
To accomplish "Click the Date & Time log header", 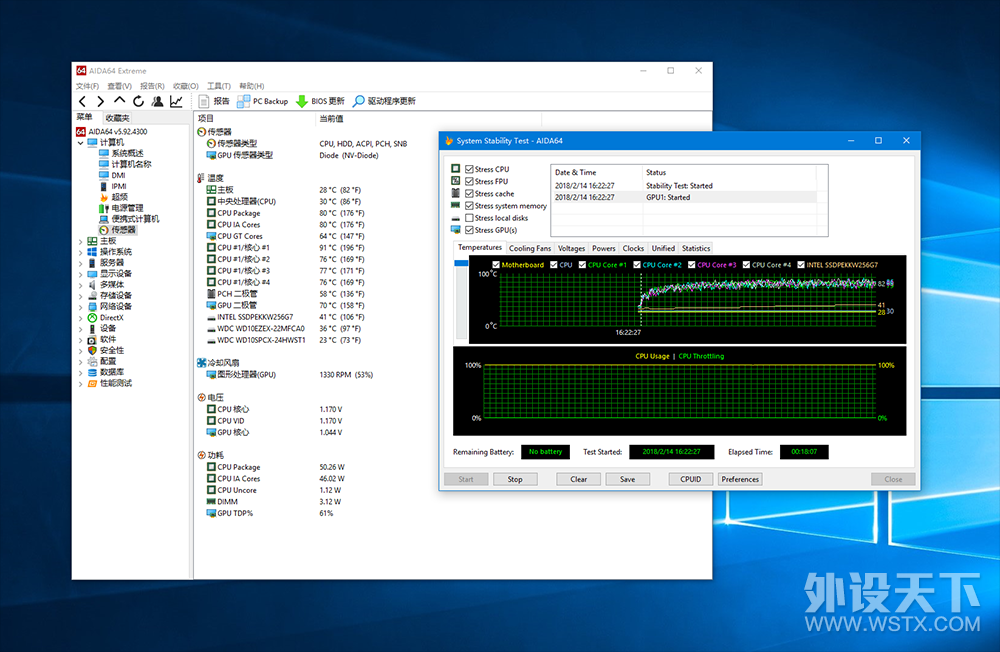I will [596, 172].
